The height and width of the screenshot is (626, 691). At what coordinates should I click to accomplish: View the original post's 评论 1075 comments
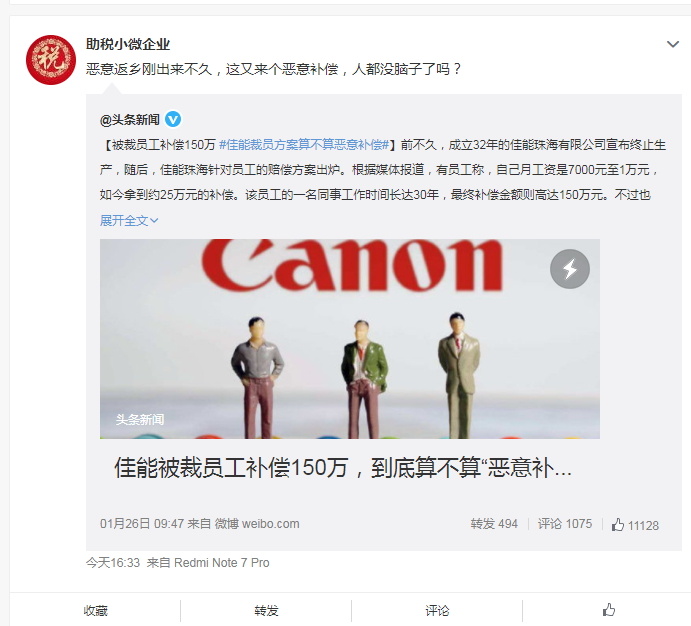tap(565, 524)
